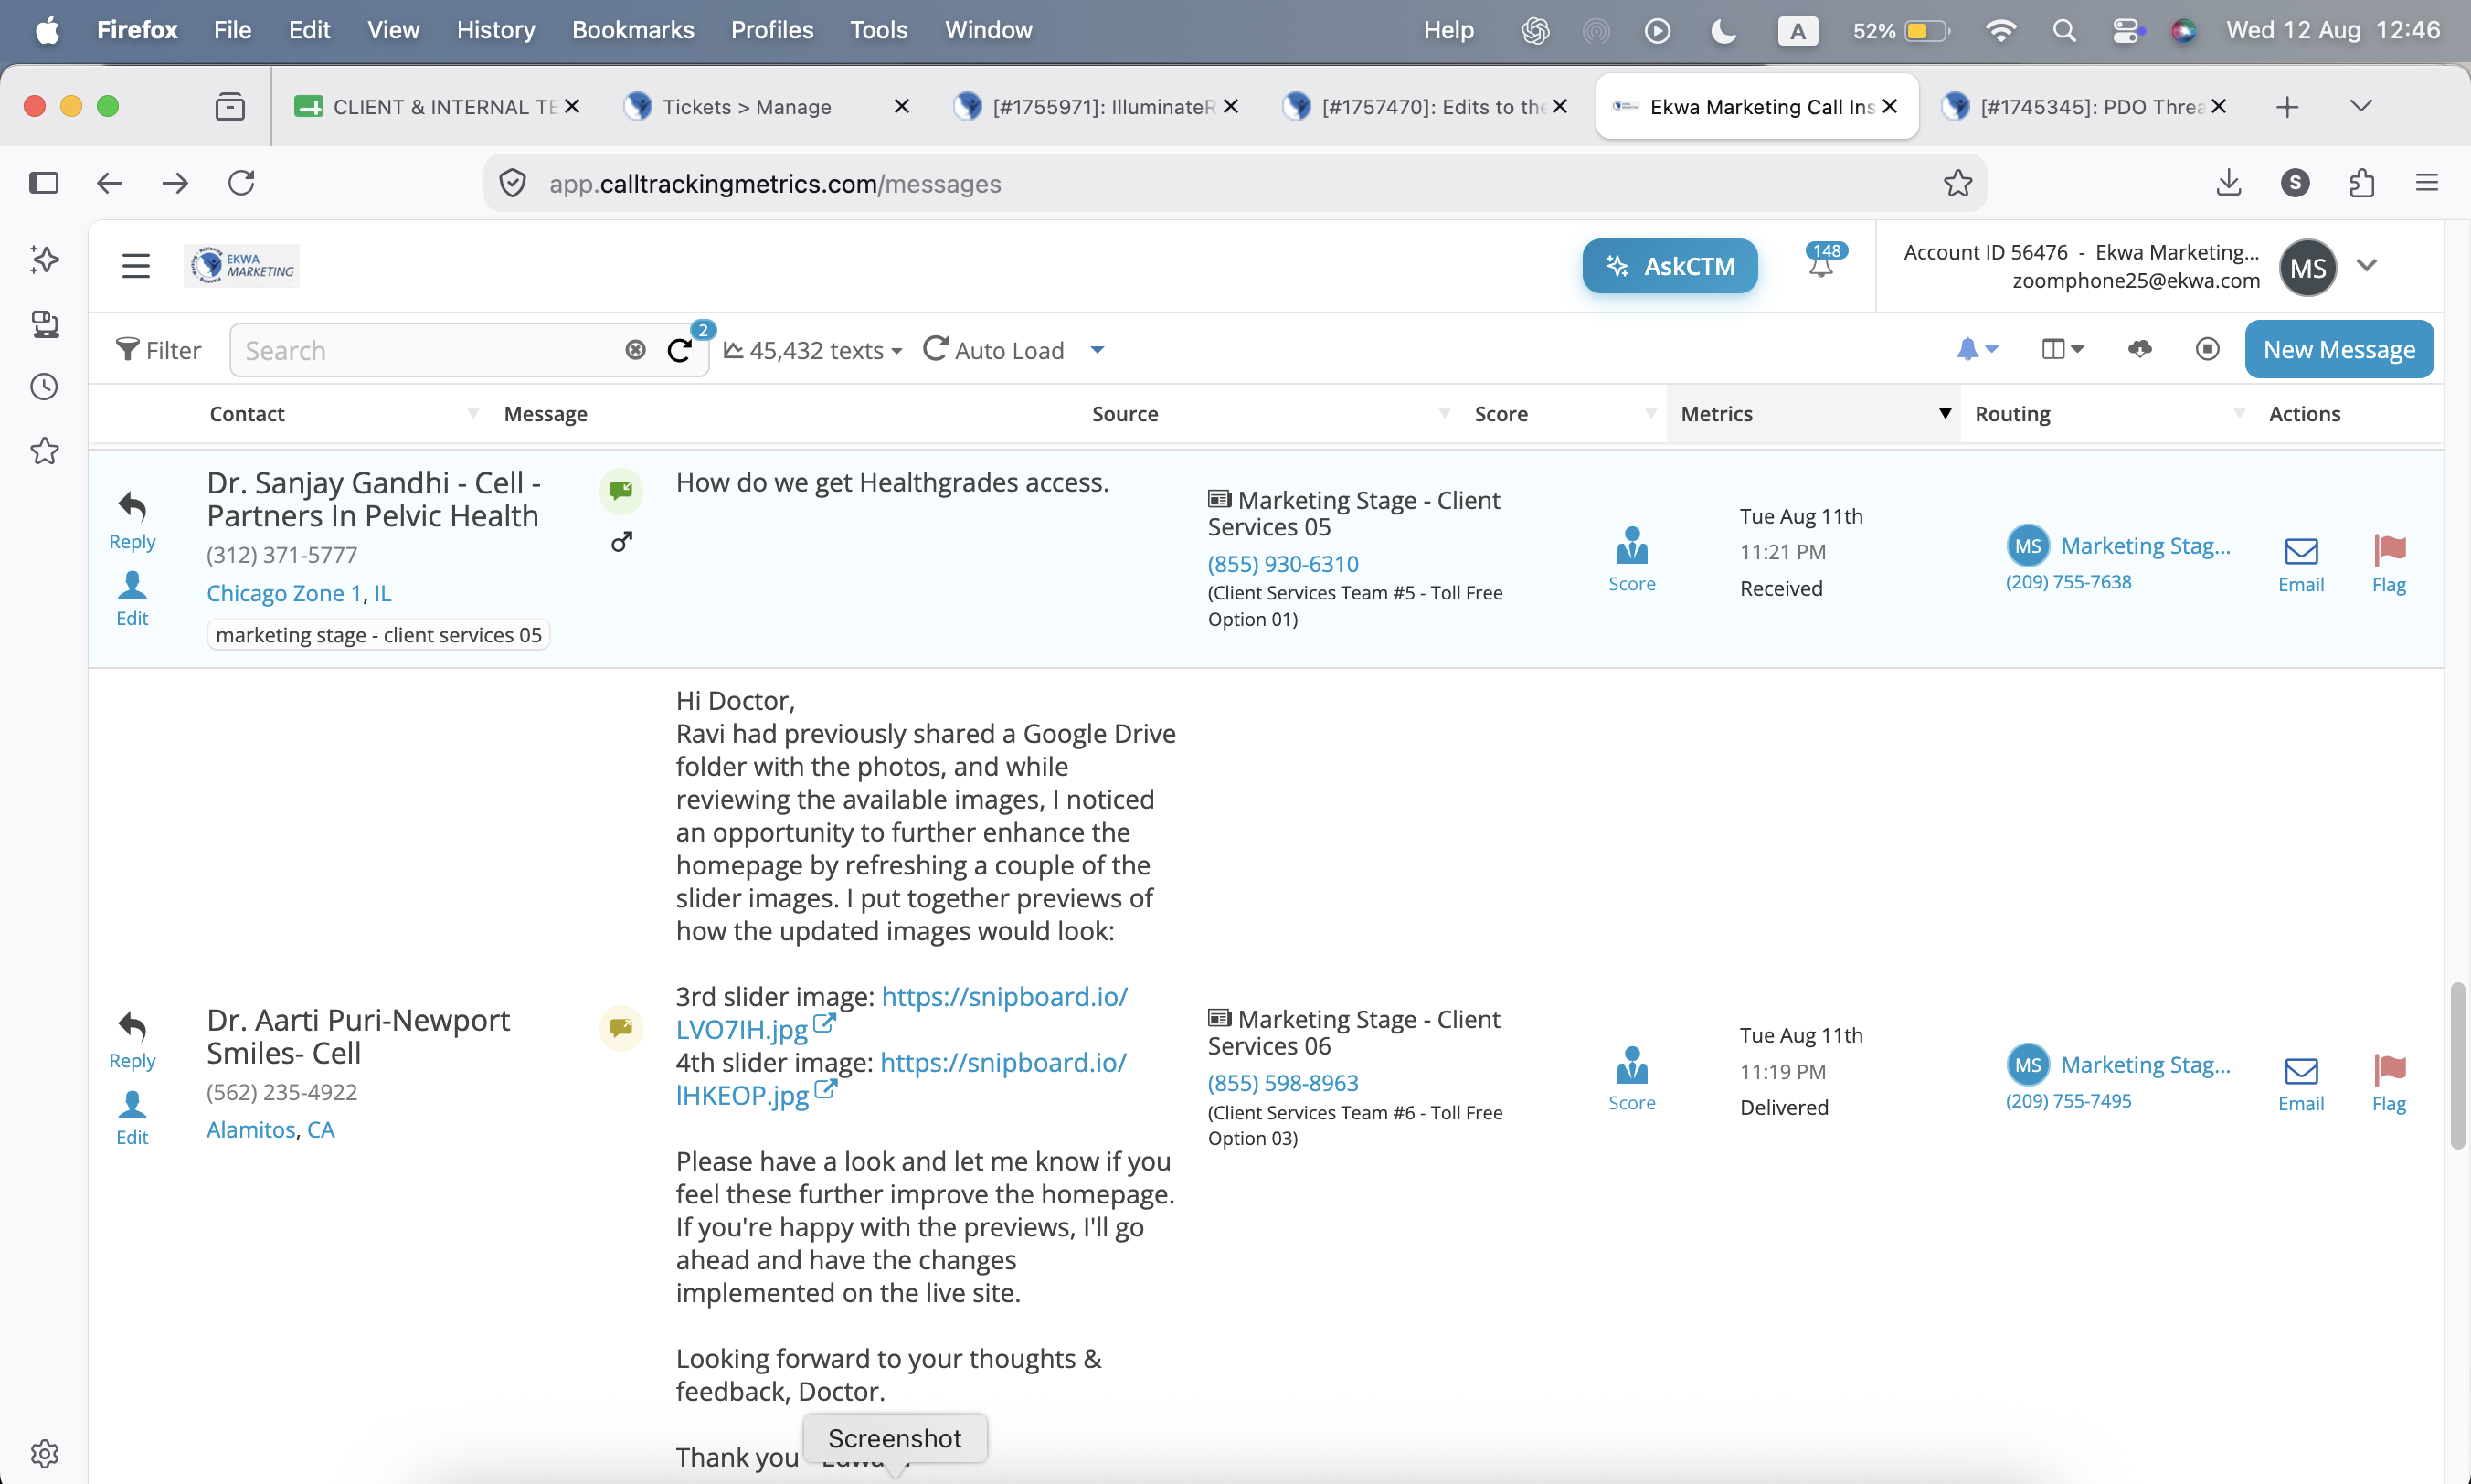Screen dimensions: 2471x1484
Task: Open bell alert options dropdown
Action: pyautogui.click(x=1977, y=349)
